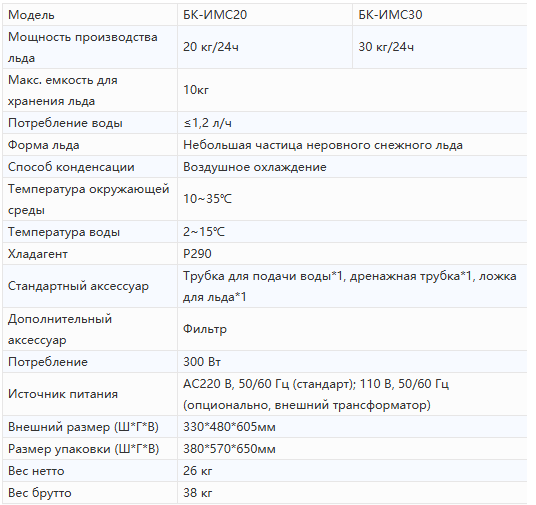Click the Форма льда description text

tap(323, 145)
